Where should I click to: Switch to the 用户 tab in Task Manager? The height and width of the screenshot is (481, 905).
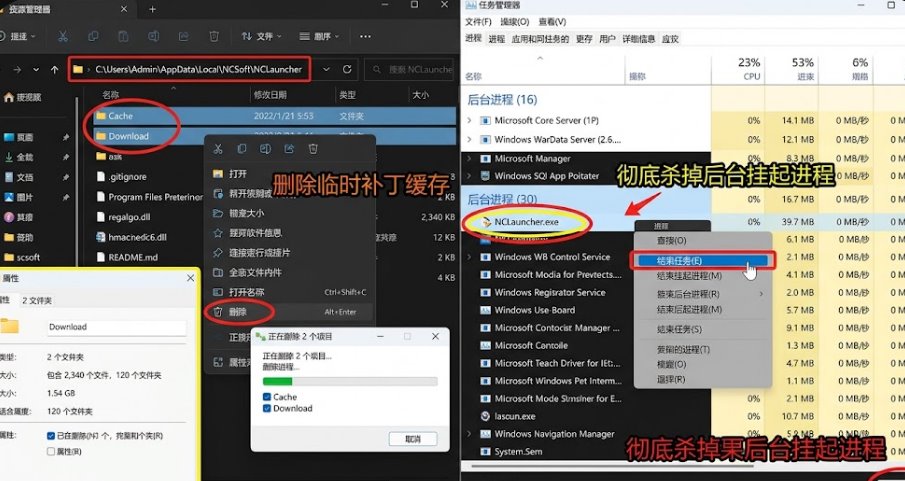click(x=607, y=39)
